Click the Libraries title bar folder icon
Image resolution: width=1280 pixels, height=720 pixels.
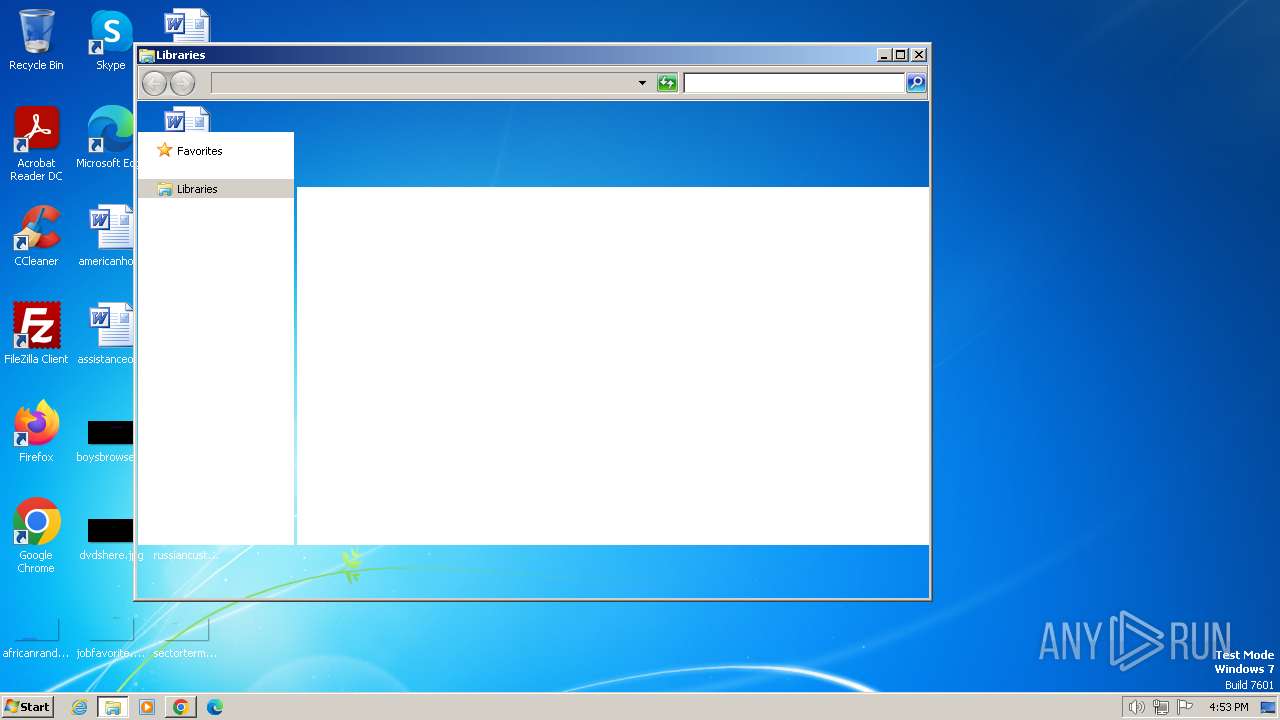(146, 55)
